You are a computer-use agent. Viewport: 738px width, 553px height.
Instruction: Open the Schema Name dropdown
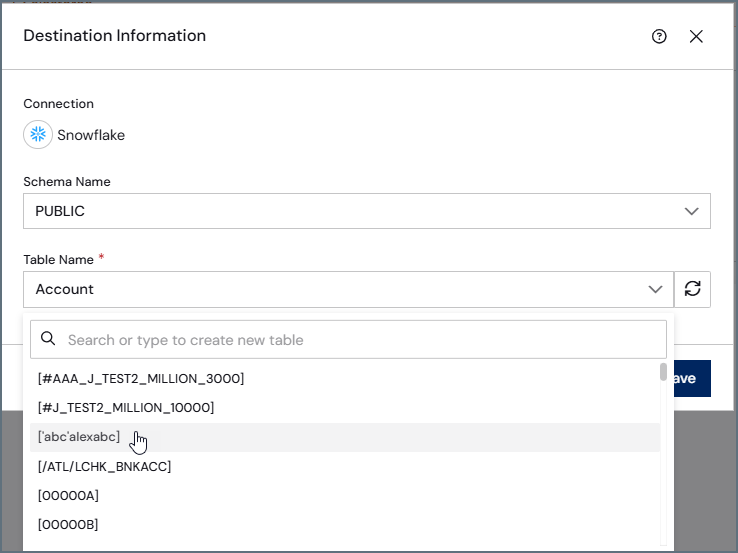pyautogui.click(x=367, y=211)
